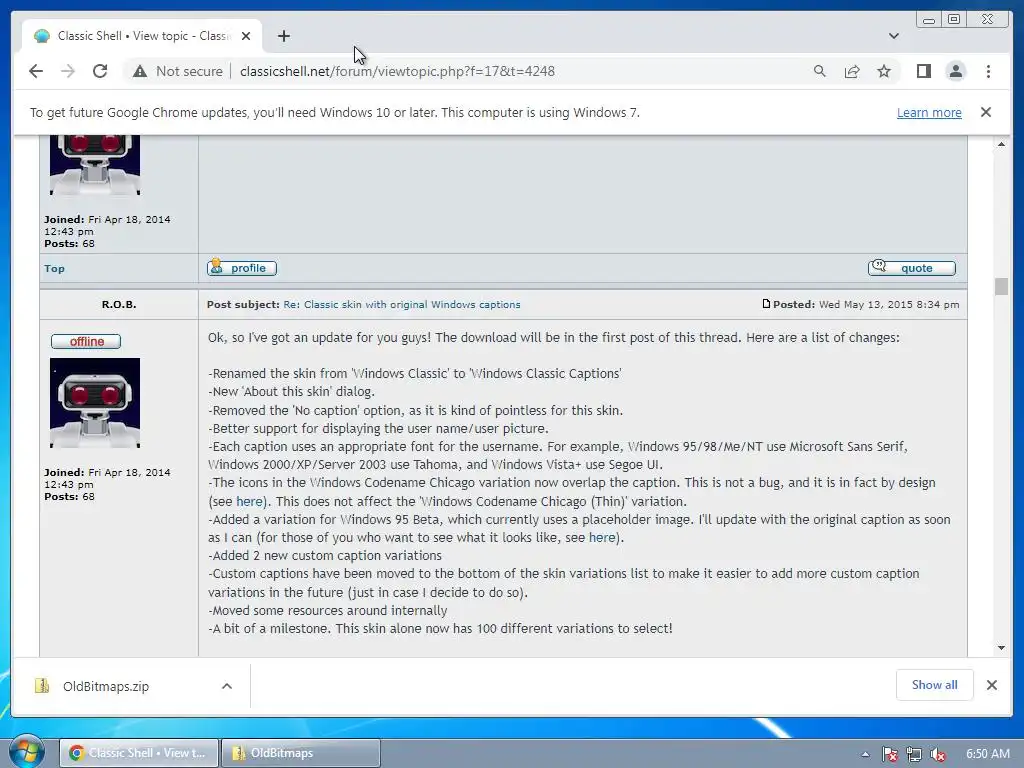Show all downloads
Image resolution: width=1024 pixels, height=768 pixels.
coord(935,685)
